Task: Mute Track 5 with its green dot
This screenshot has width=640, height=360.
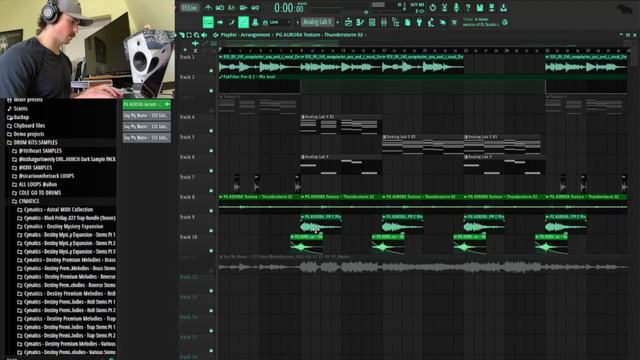Action: pyautogui.click(x=211, y=151)
